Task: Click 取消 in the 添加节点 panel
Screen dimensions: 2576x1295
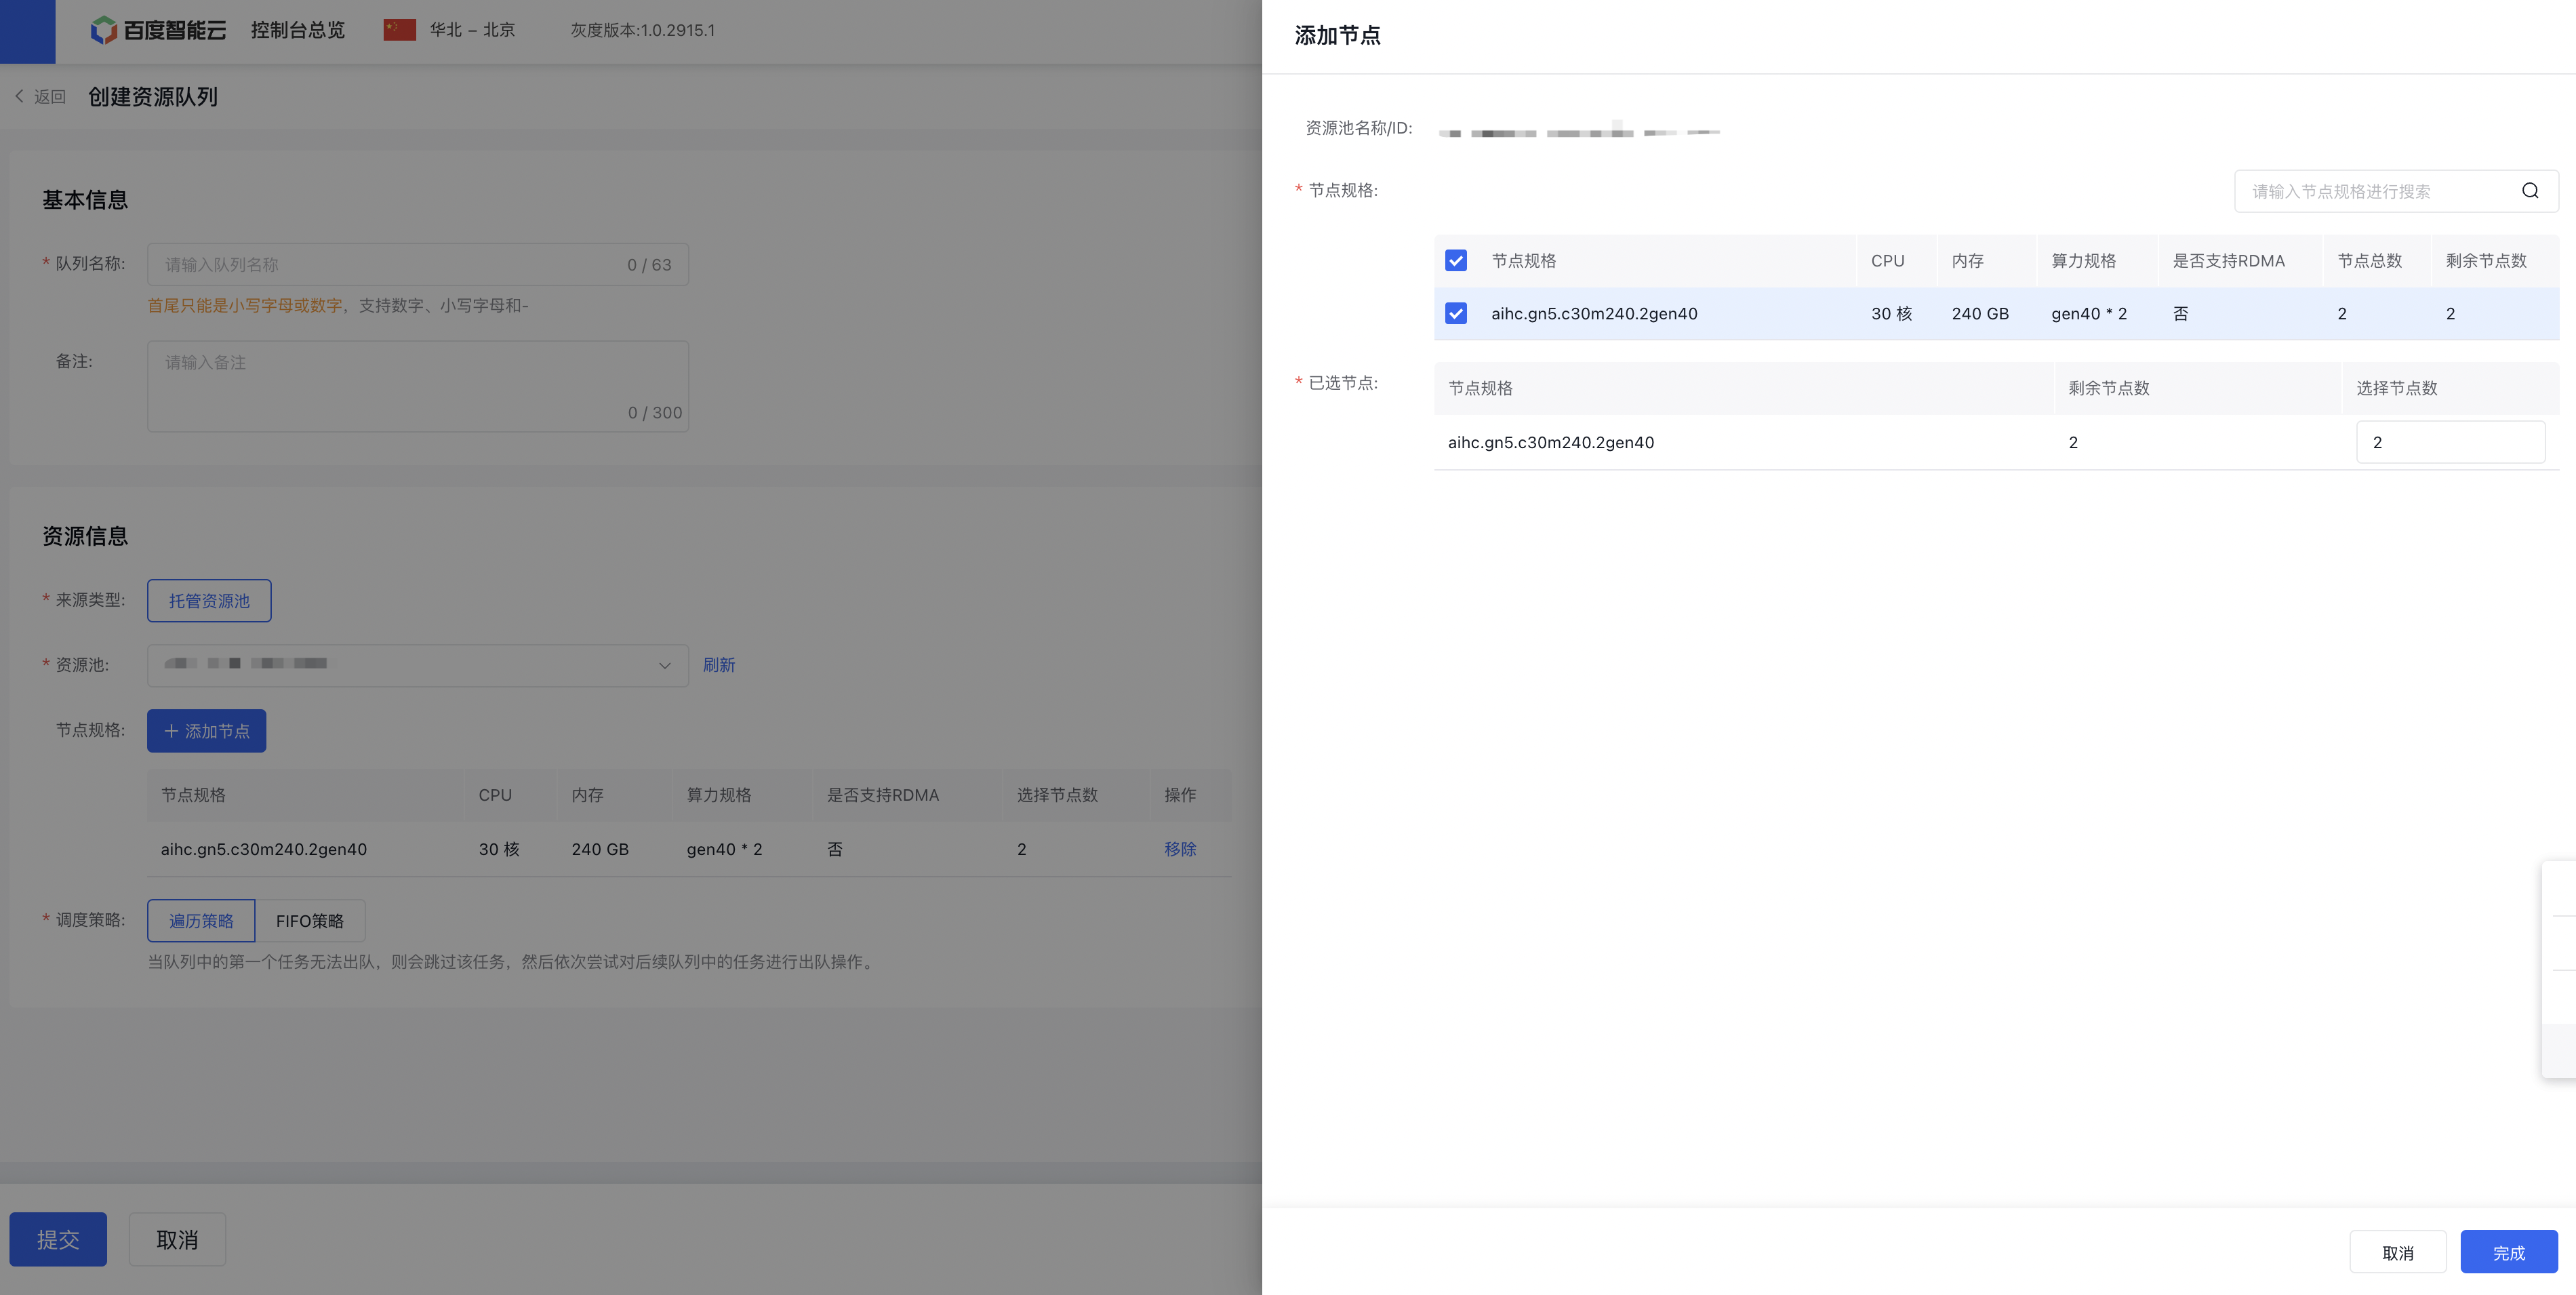Action: pos(2398,1252)
